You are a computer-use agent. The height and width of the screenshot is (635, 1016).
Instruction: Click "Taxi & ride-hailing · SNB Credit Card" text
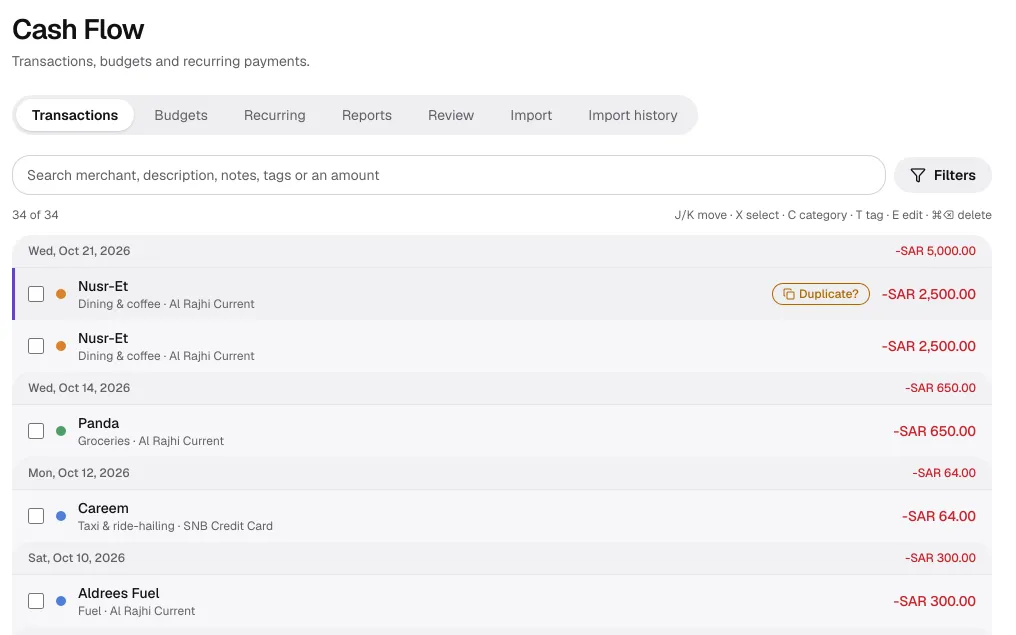pos(175,525)
